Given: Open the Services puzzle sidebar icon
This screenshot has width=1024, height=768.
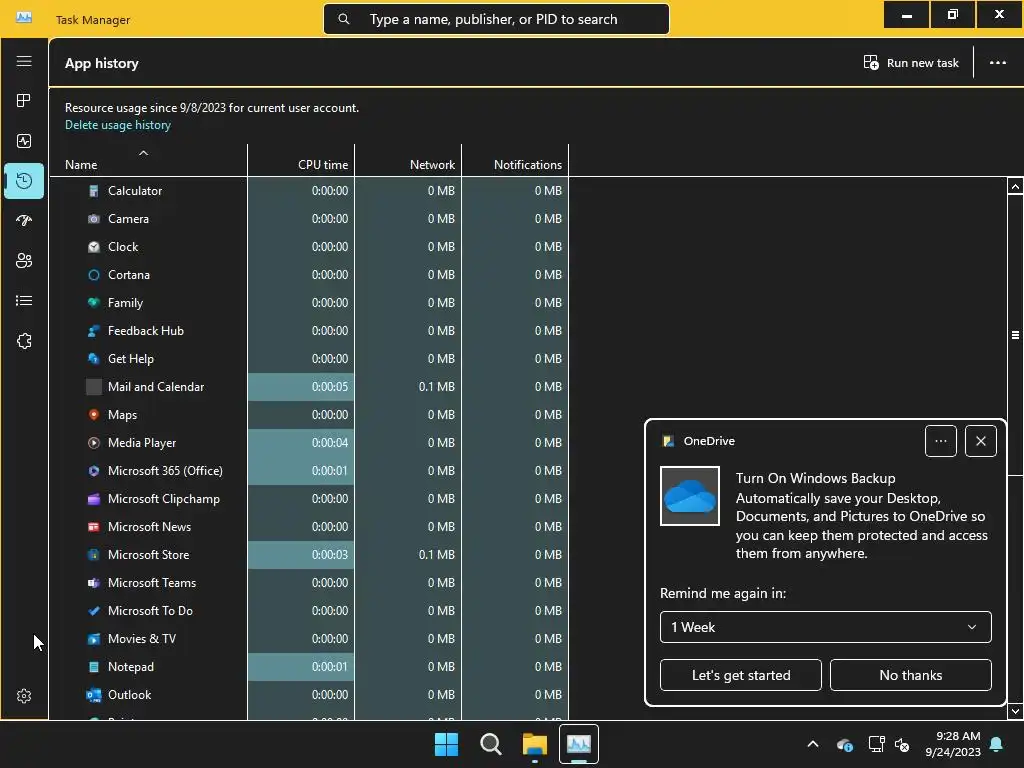Looking at the screenshot, I should tap(24, 341).
